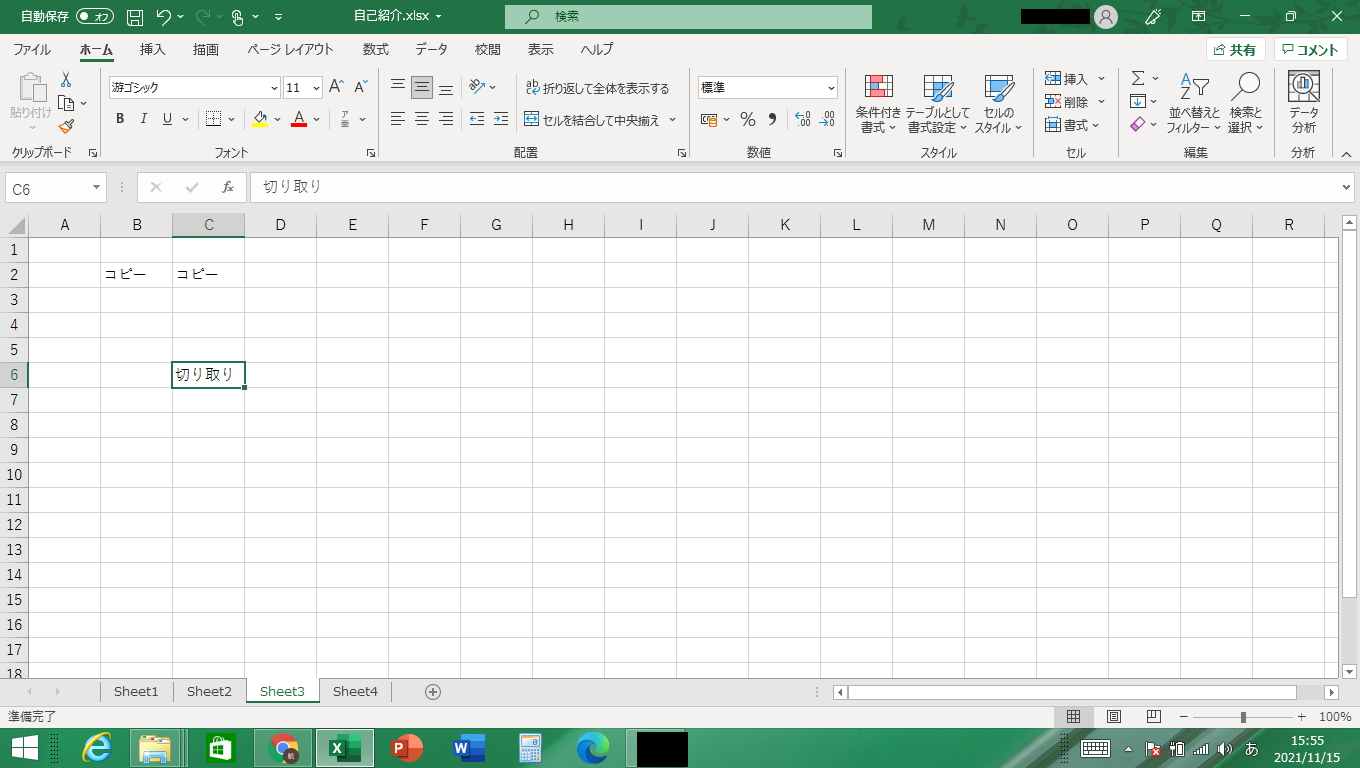Viewport: 1360px width, 768px height.
Task: Click the Share (共有) button
Action: [x=1236, y=50]
